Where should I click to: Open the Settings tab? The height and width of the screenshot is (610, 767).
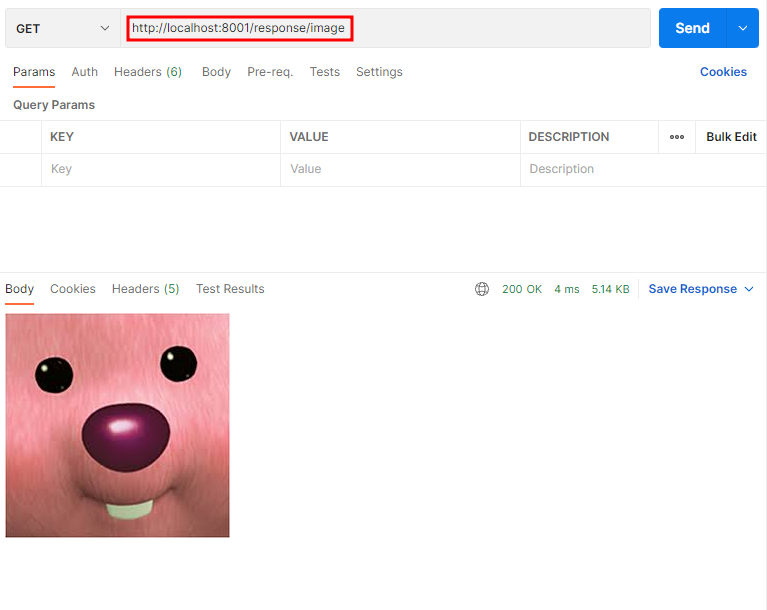point(379,72)
